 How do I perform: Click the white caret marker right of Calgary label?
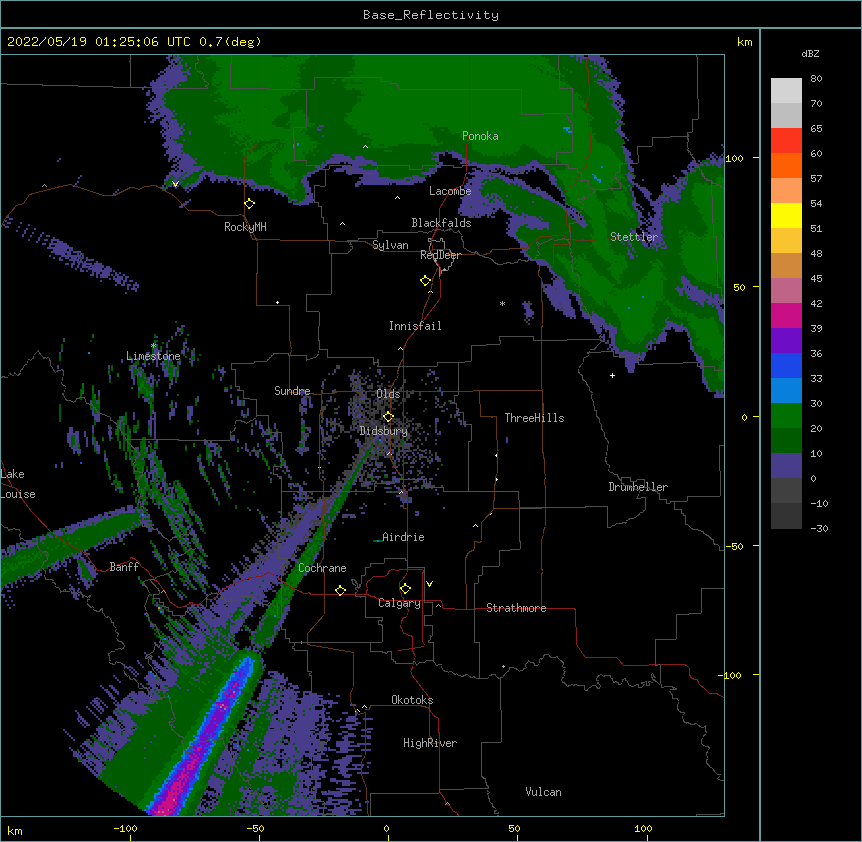click(438, 605)
